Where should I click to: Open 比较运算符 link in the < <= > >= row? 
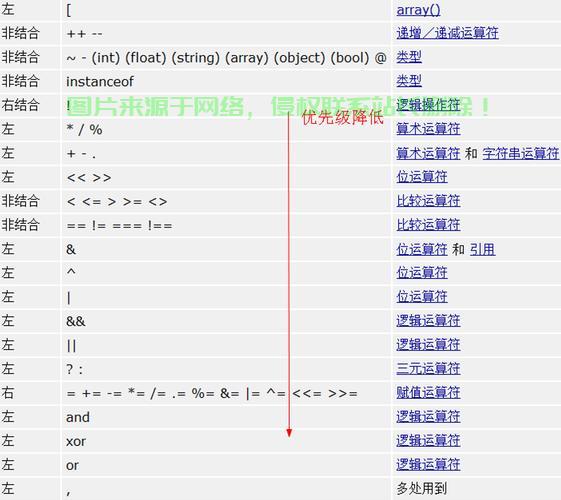click(x=428, y=201)
